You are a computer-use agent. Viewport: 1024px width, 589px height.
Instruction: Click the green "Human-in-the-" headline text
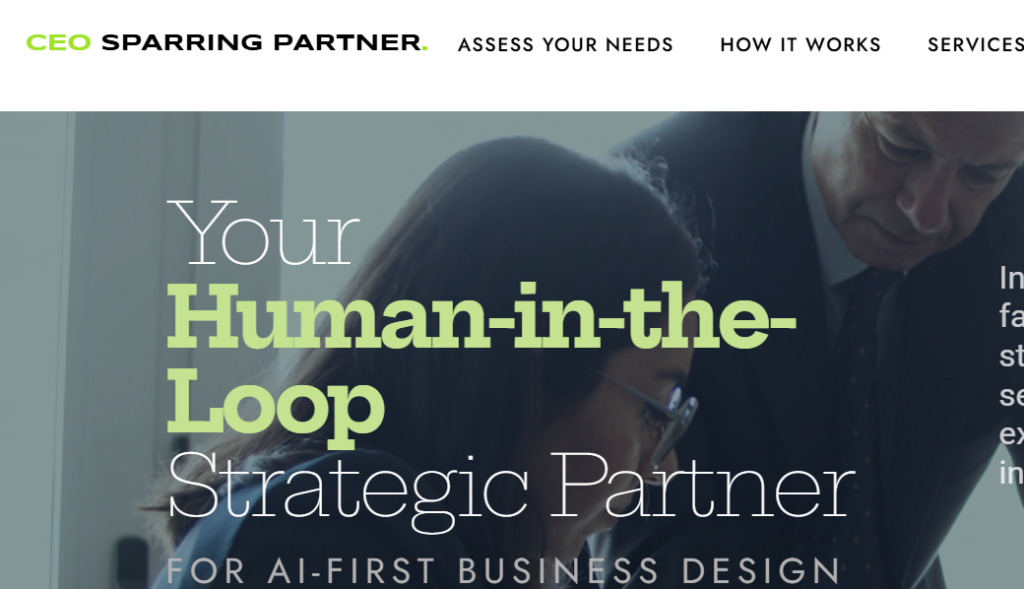(482, 316)
